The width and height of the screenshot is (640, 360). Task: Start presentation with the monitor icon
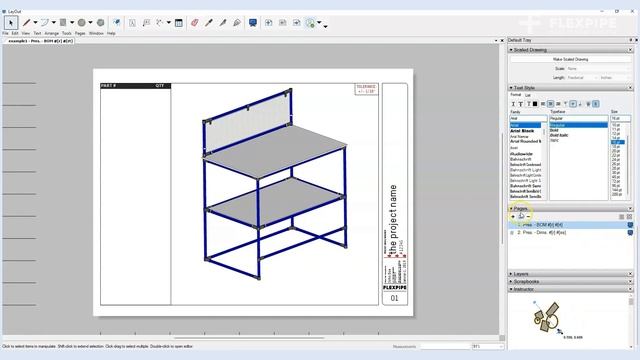click(x=253, y=23)
